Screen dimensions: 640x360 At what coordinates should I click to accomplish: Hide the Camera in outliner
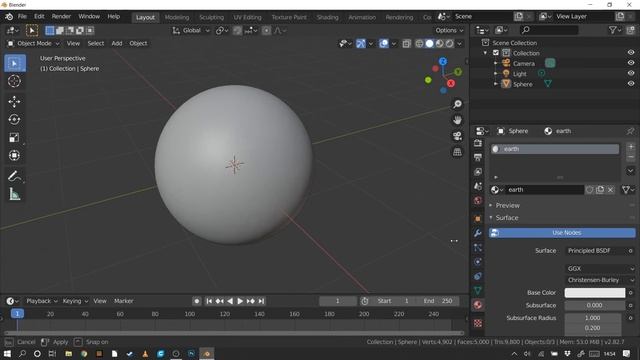click(x=631, y=63)
